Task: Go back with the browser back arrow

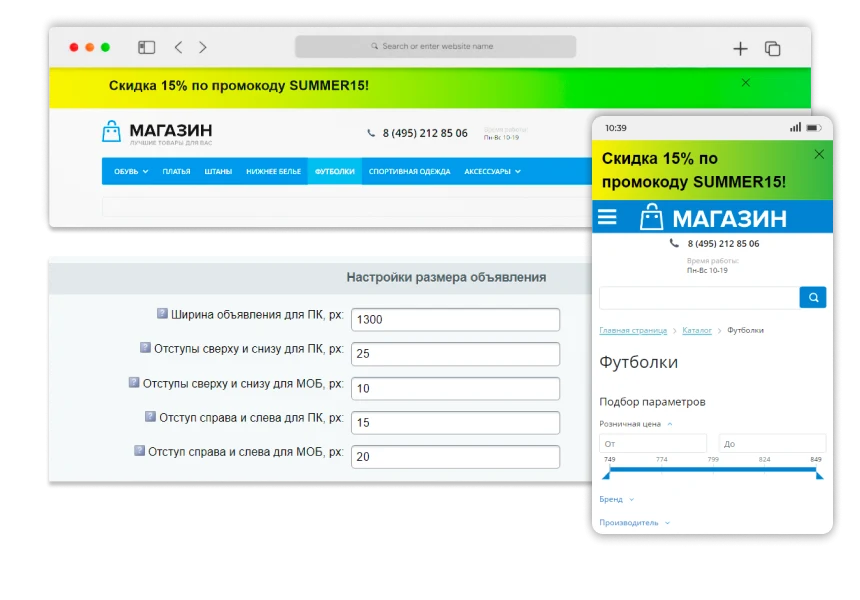Action: pyautogui.click(x=178, y=47)
